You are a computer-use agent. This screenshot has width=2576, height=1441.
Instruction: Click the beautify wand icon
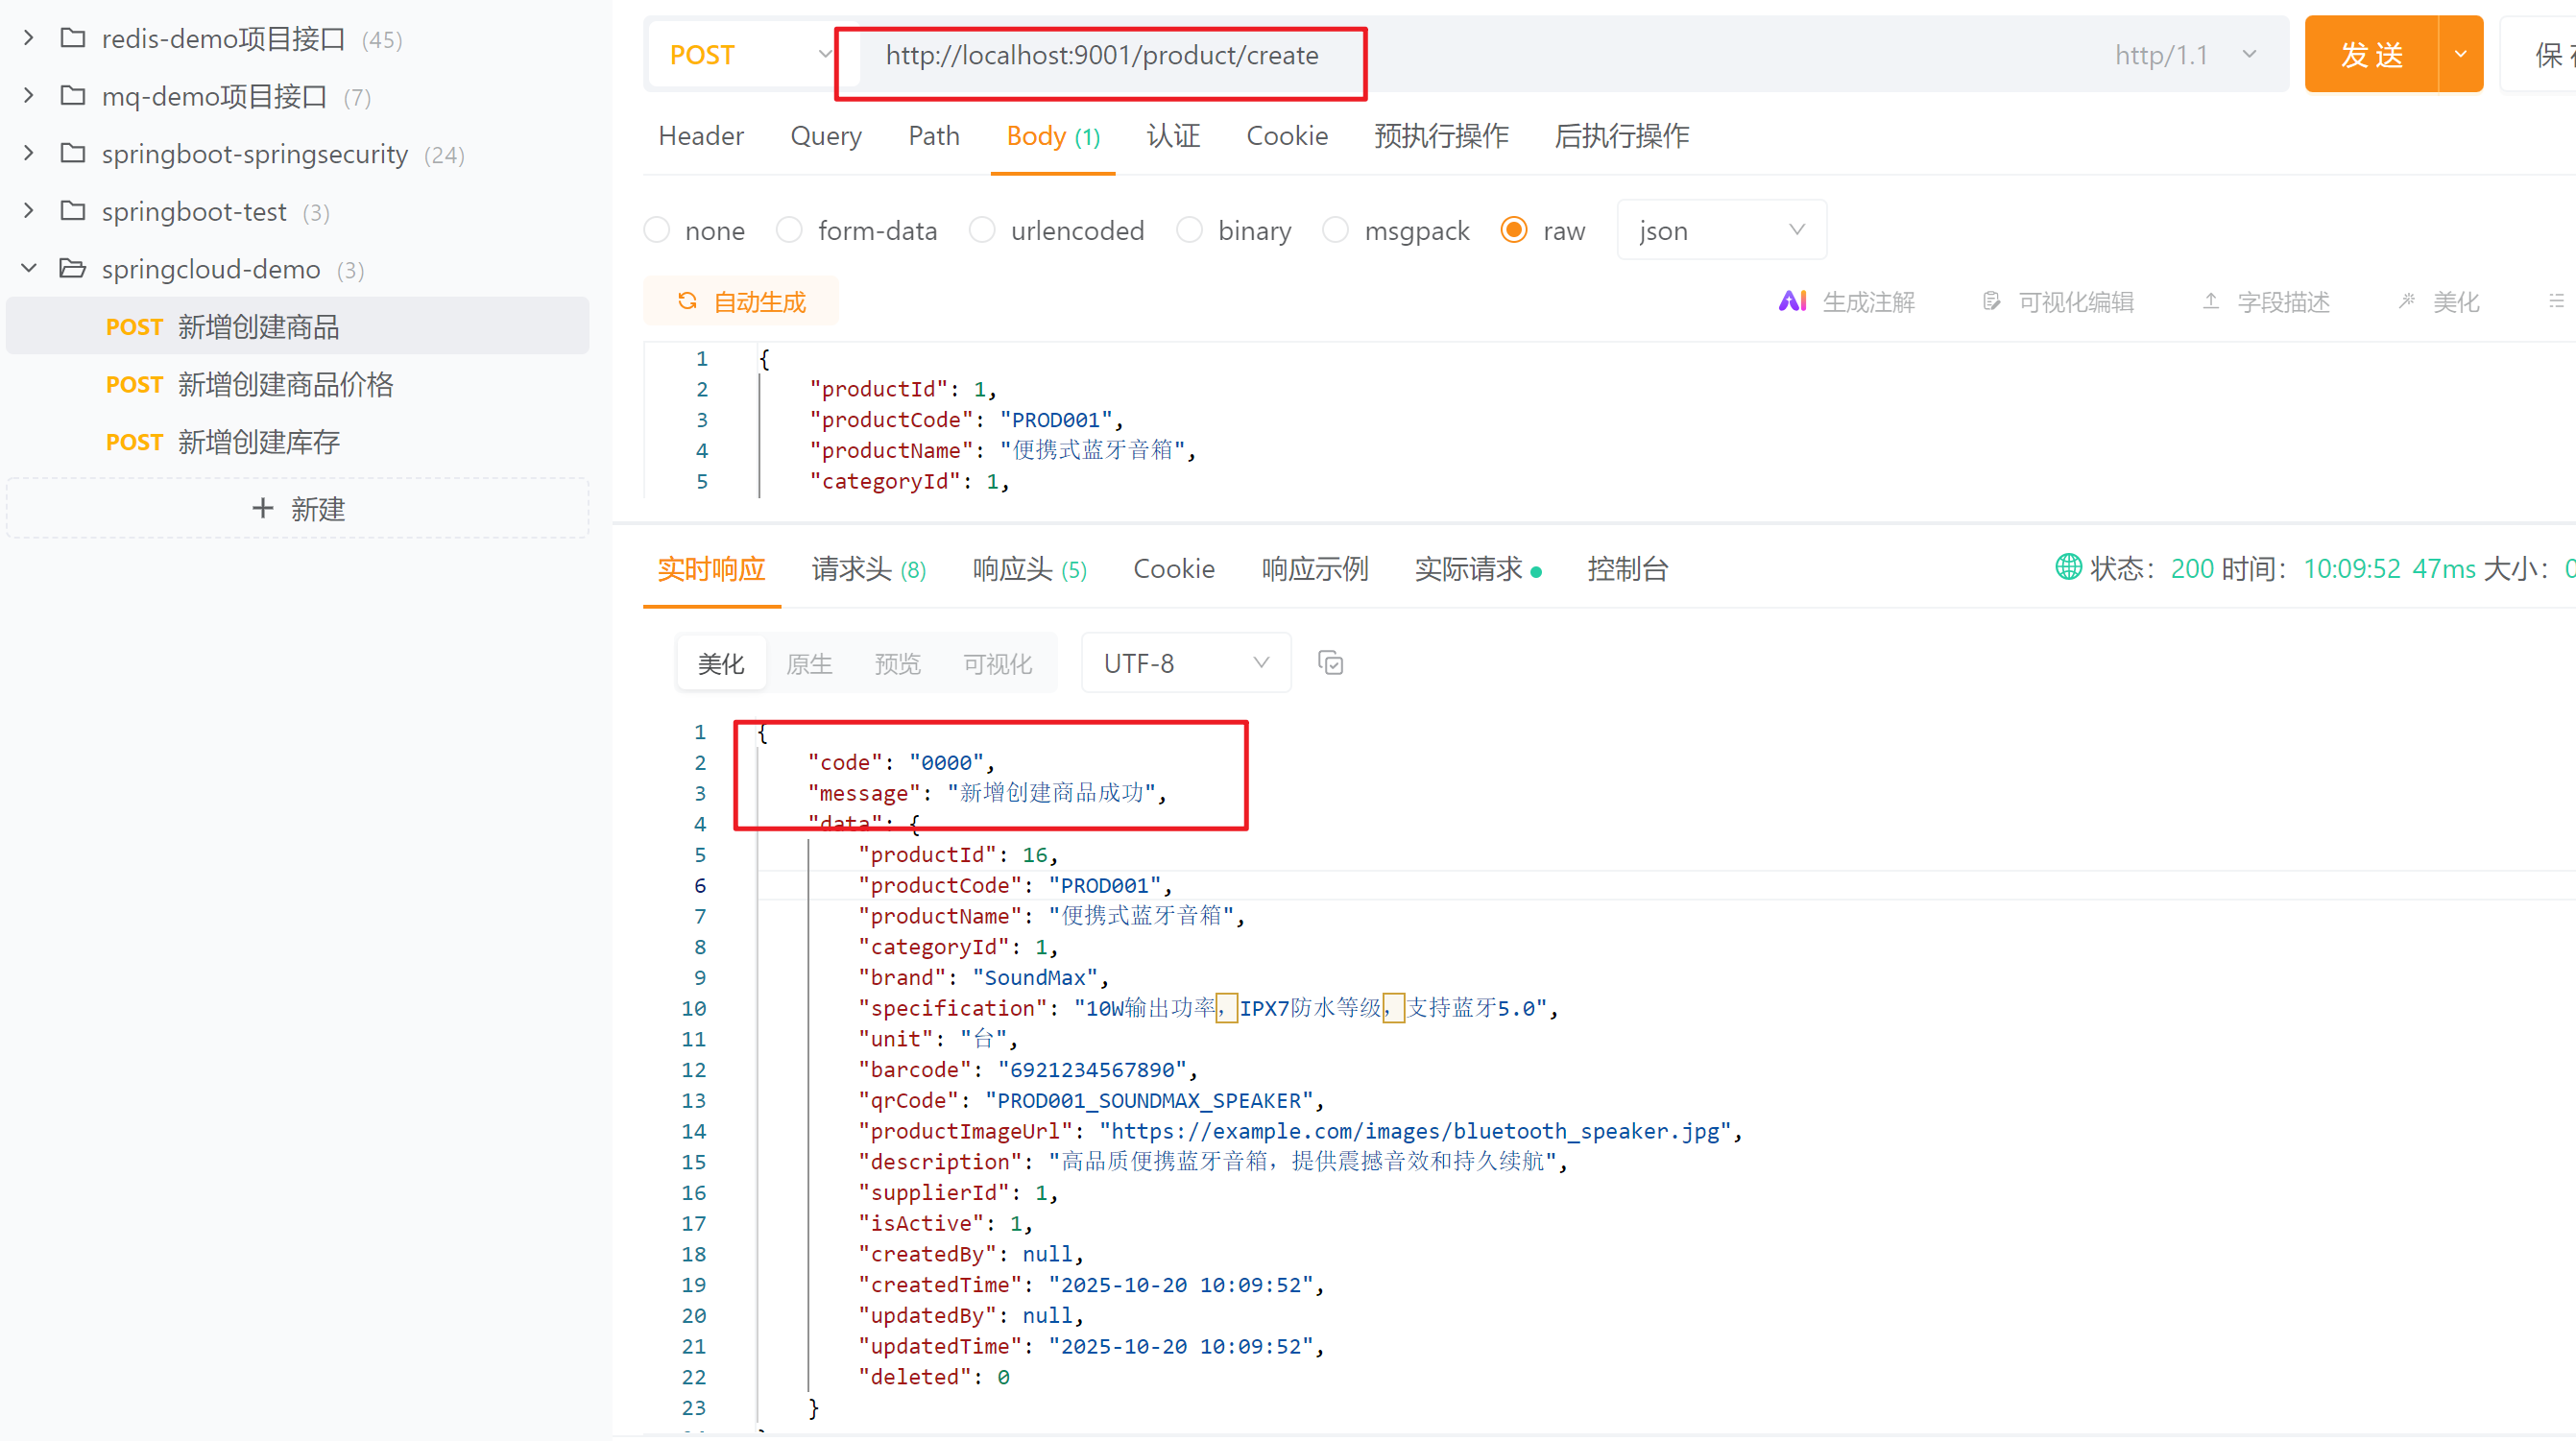point(2407,301)
